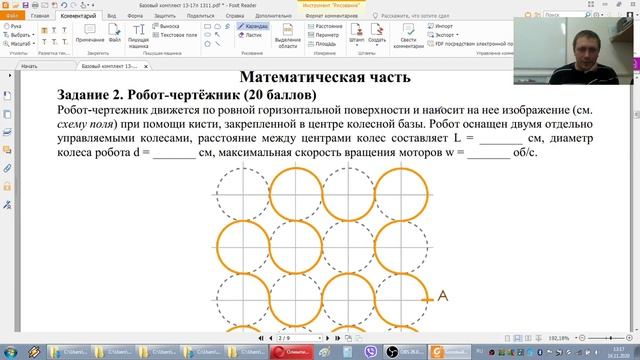Viewport: 640px width, 360px height.
Task: Open the signatures panel in sidebar
Action: click(7, 205)
